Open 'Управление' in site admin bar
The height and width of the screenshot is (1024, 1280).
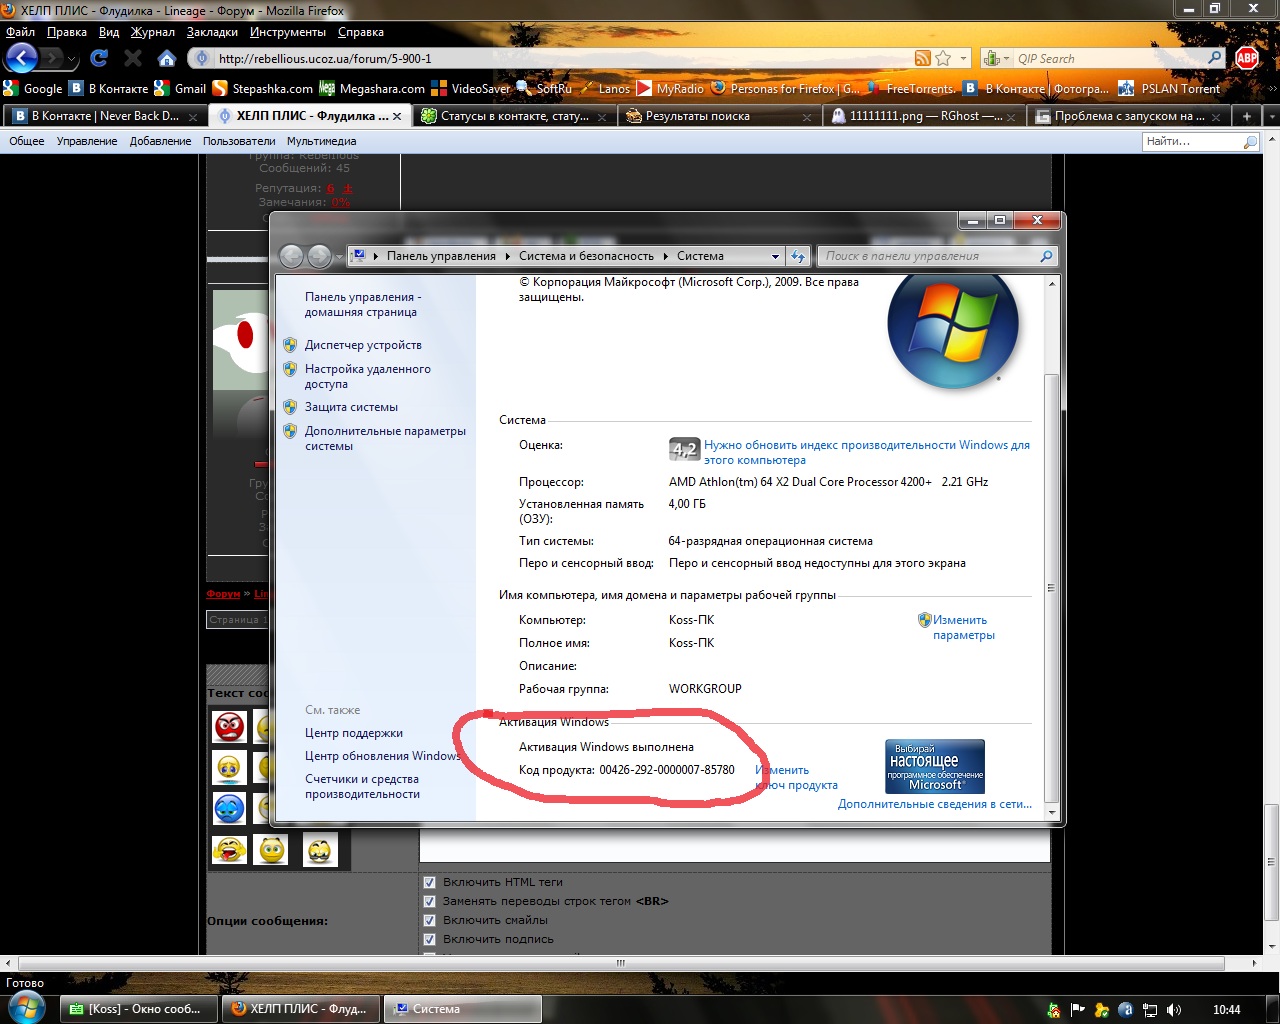87,141
